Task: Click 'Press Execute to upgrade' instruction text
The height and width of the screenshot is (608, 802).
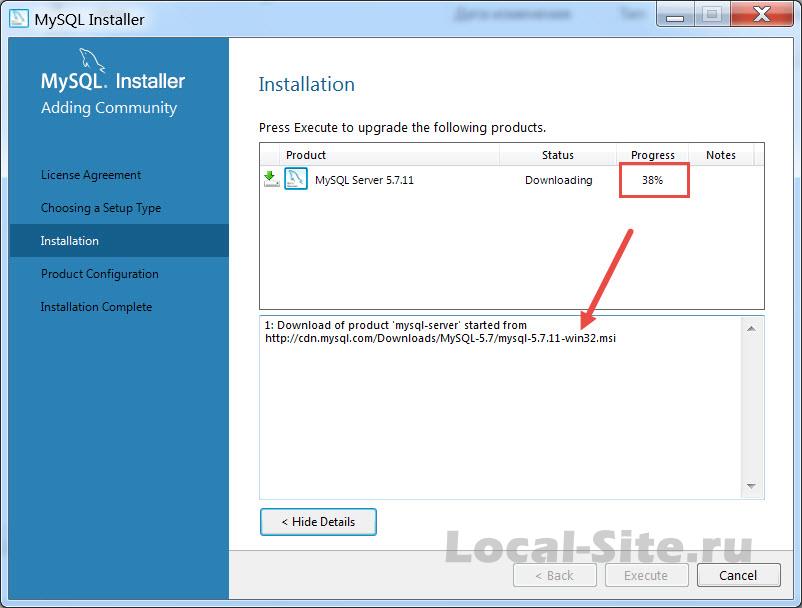Action: click(402, 127)
